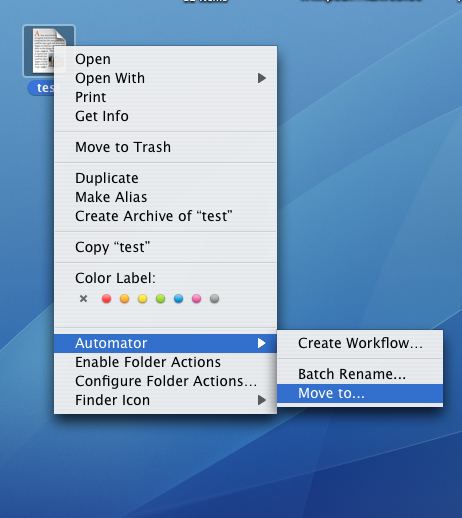Select Copy "test" menu item

(x=165, y=247)
